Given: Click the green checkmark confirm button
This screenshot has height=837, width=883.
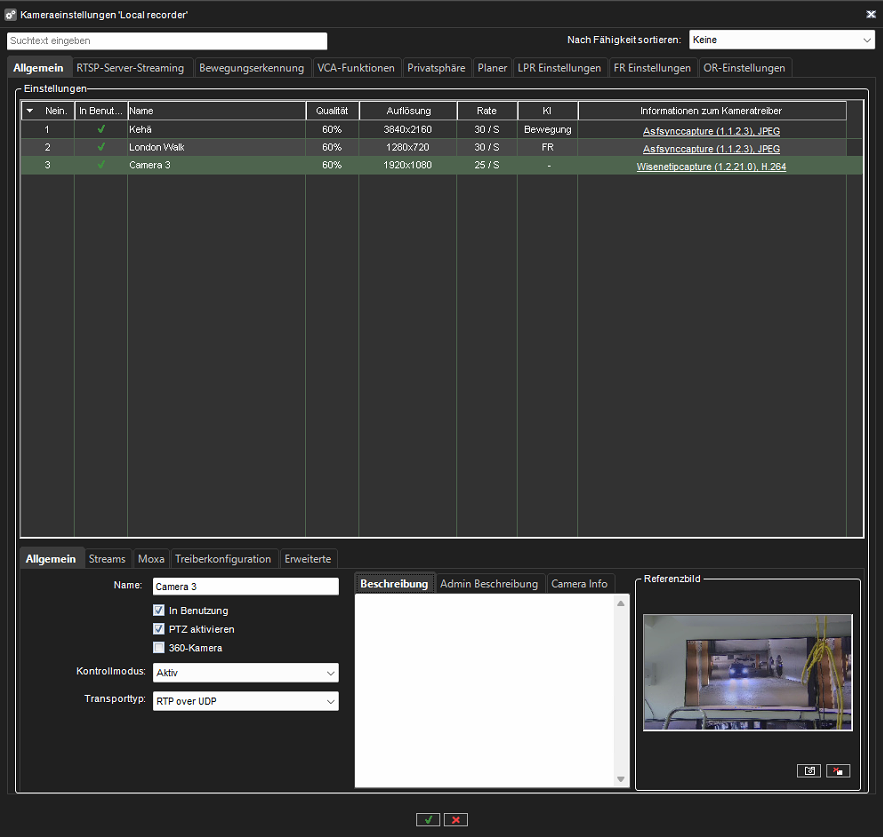Looking at the screenshot, I should [x=428, y=820].
